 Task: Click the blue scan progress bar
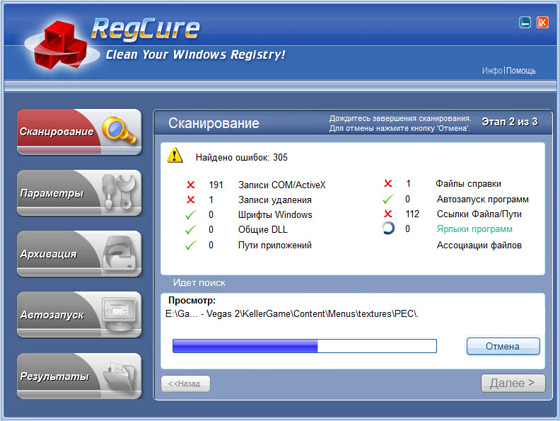[304, 346]
